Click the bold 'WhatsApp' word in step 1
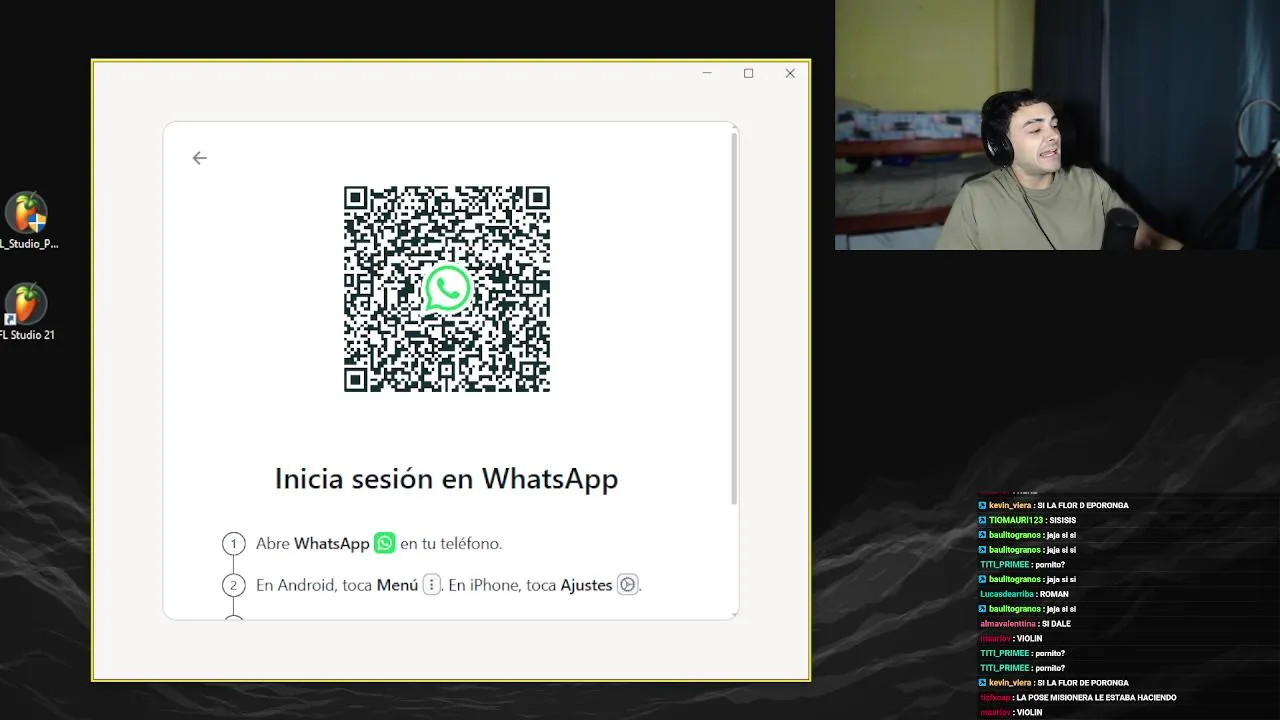1280x720 pixels. point(332,544)
